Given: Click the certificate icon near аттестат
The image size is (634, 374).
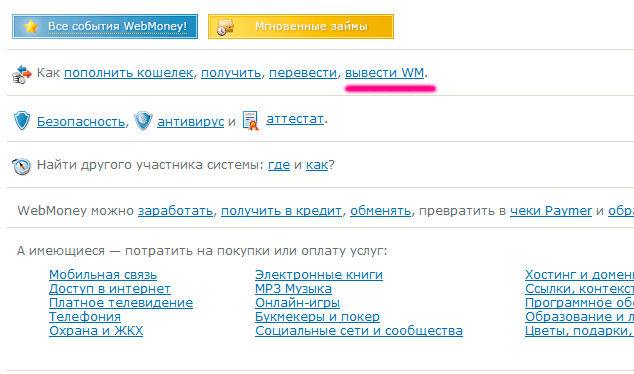Looking at the screenshot, I should tap(250, 120).
